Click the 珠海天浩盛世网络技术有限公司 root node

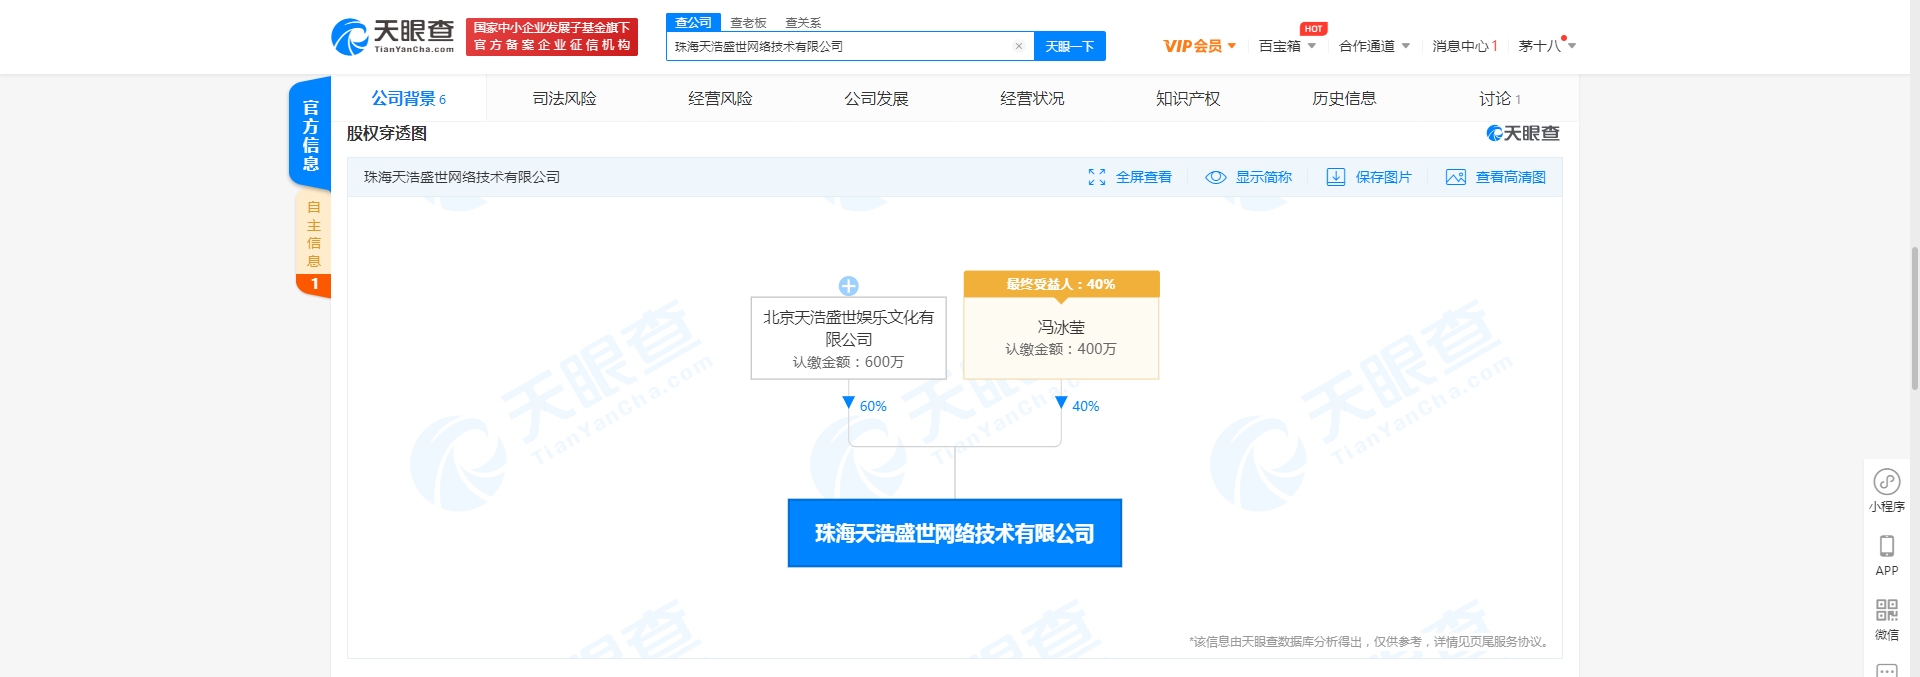click(955, 533)
